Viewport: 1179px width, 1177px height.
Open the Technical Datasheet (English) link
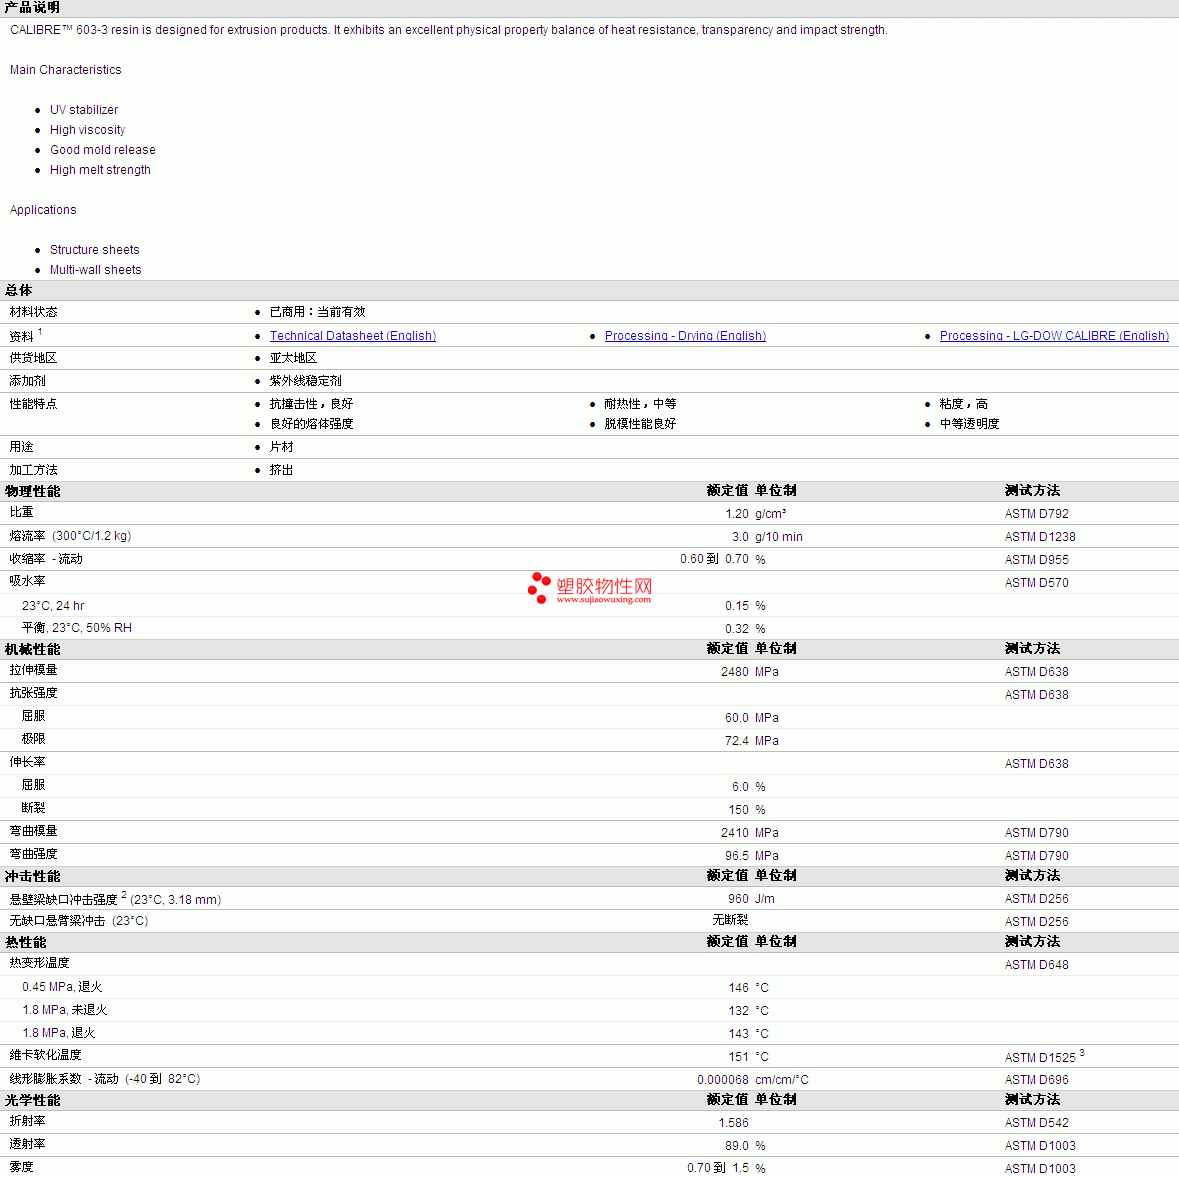(353, 336)
